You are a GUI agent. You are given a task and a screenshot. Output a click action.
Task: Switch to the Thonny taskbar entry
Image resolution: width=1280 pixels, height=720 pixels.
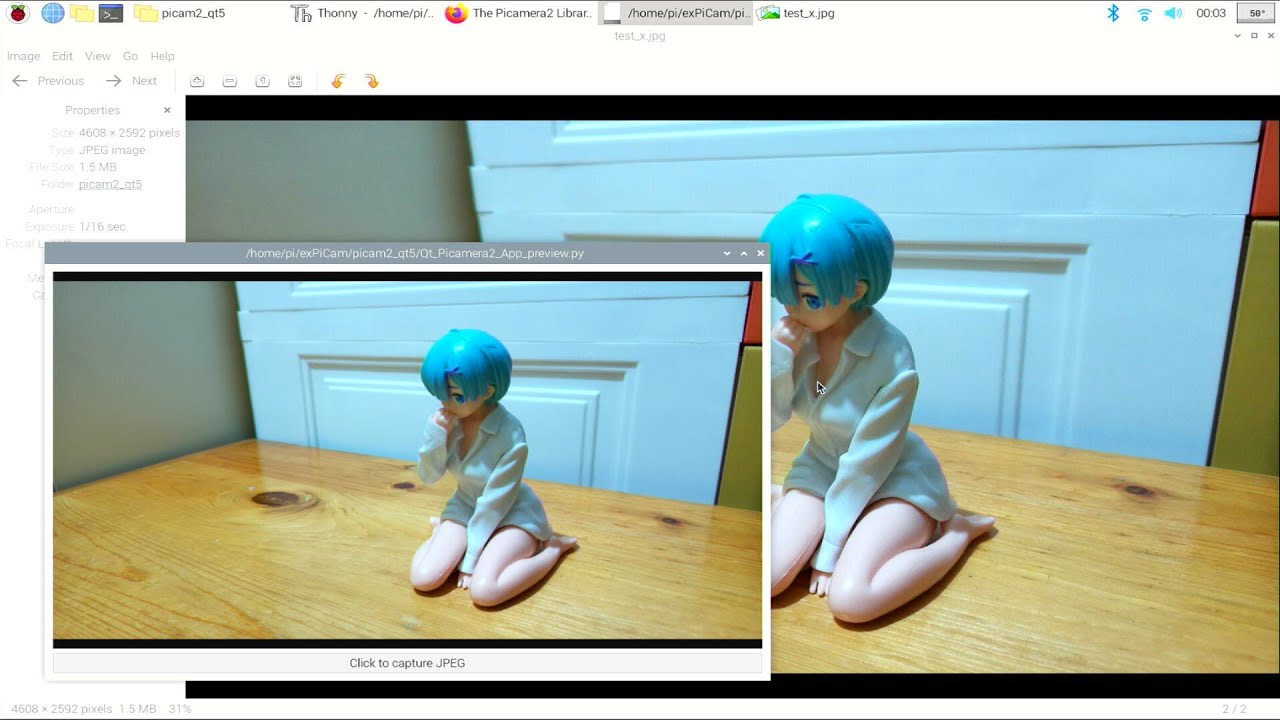click(363, 13)
